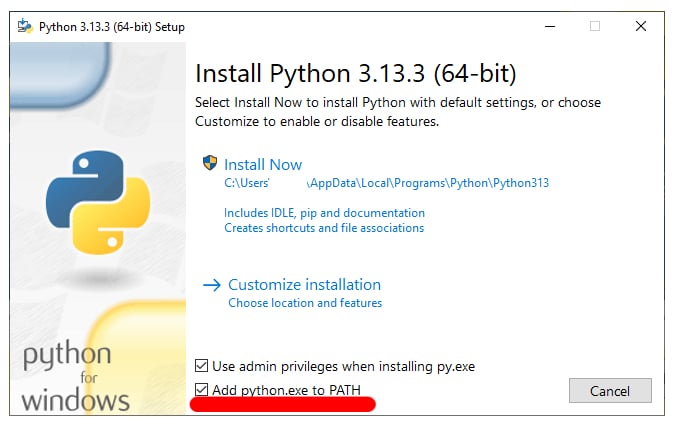Close the Python Setup window

[640, 26]
